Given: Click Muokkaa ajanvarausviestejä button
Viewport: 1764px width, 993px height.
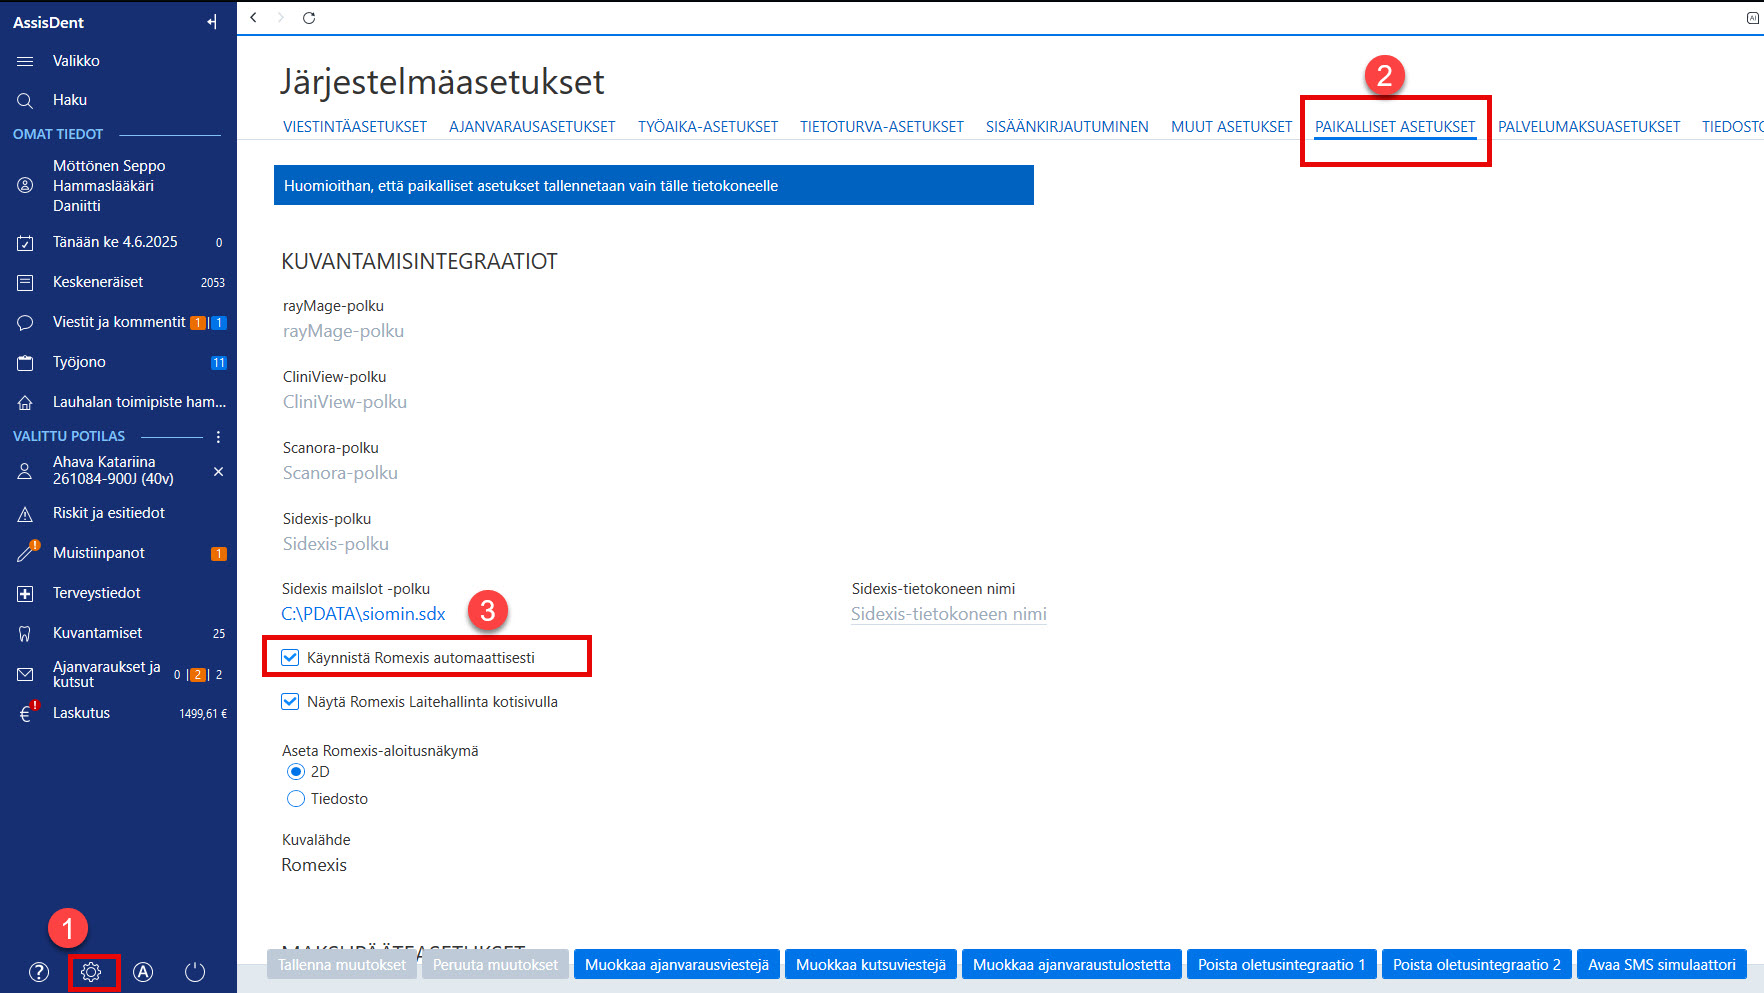Looking at the screenshot, I should pyautogui.click(x=677, y=965).
